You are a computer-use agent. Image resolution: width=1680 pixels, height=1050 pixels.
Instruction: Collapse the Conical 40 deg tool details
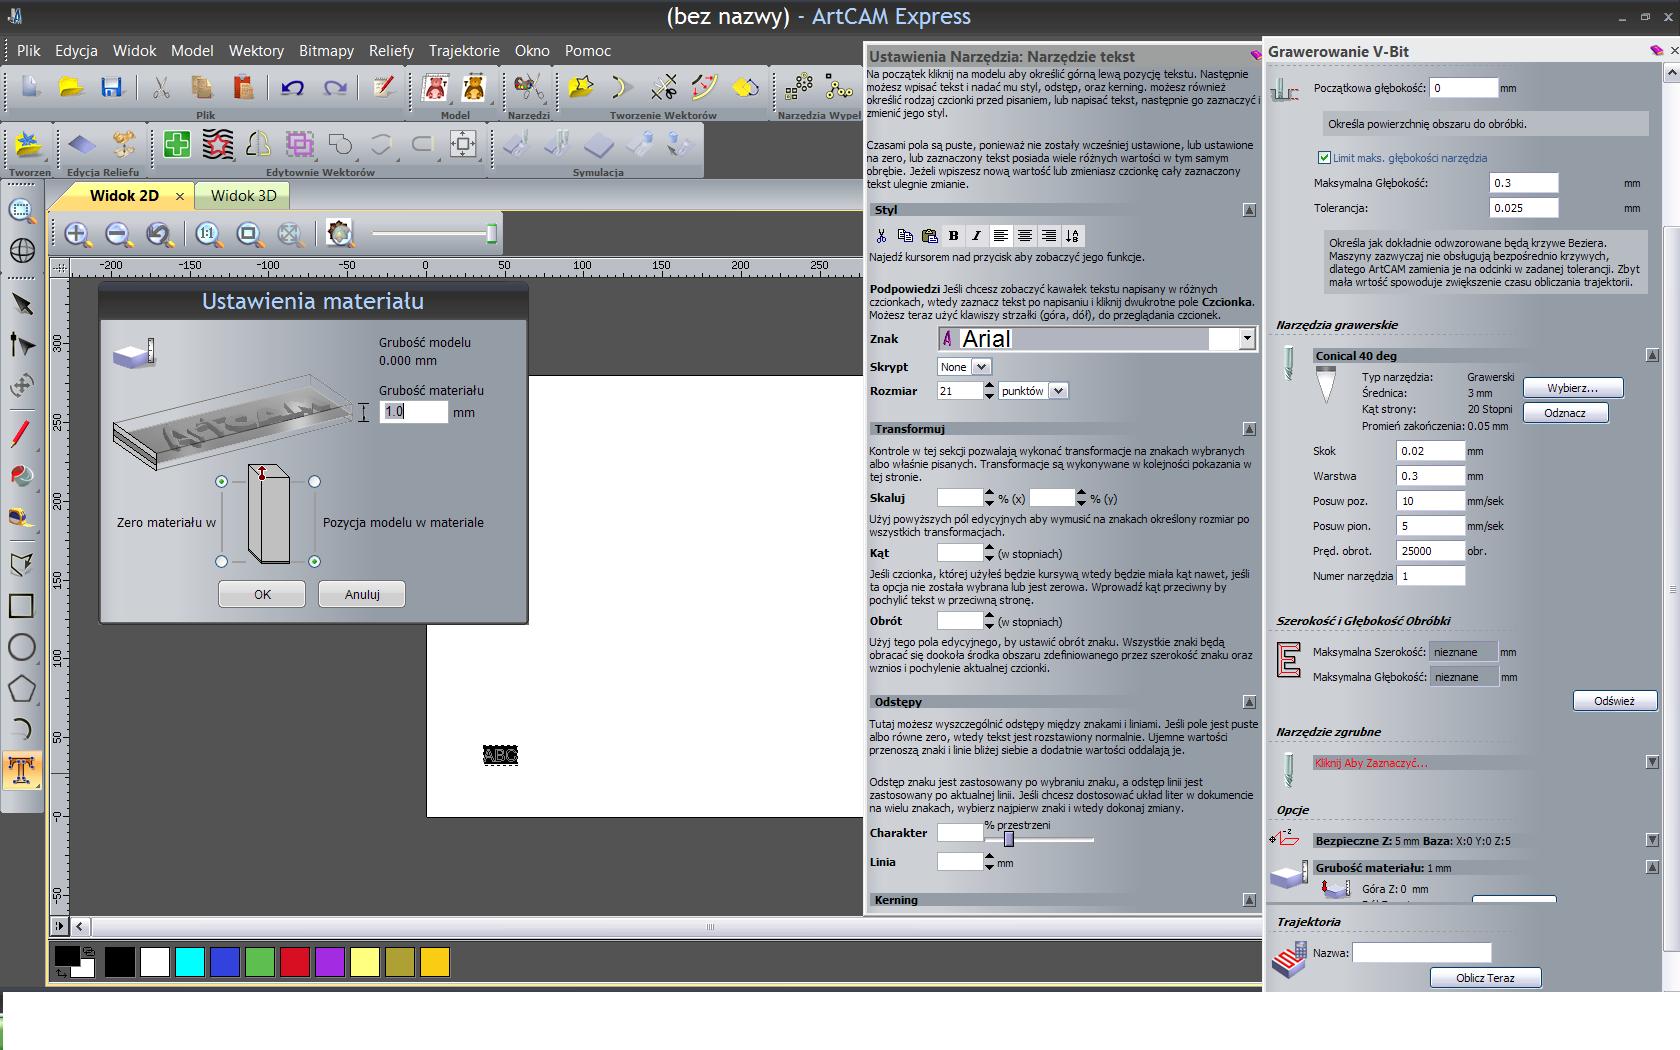pos(1652,355)
